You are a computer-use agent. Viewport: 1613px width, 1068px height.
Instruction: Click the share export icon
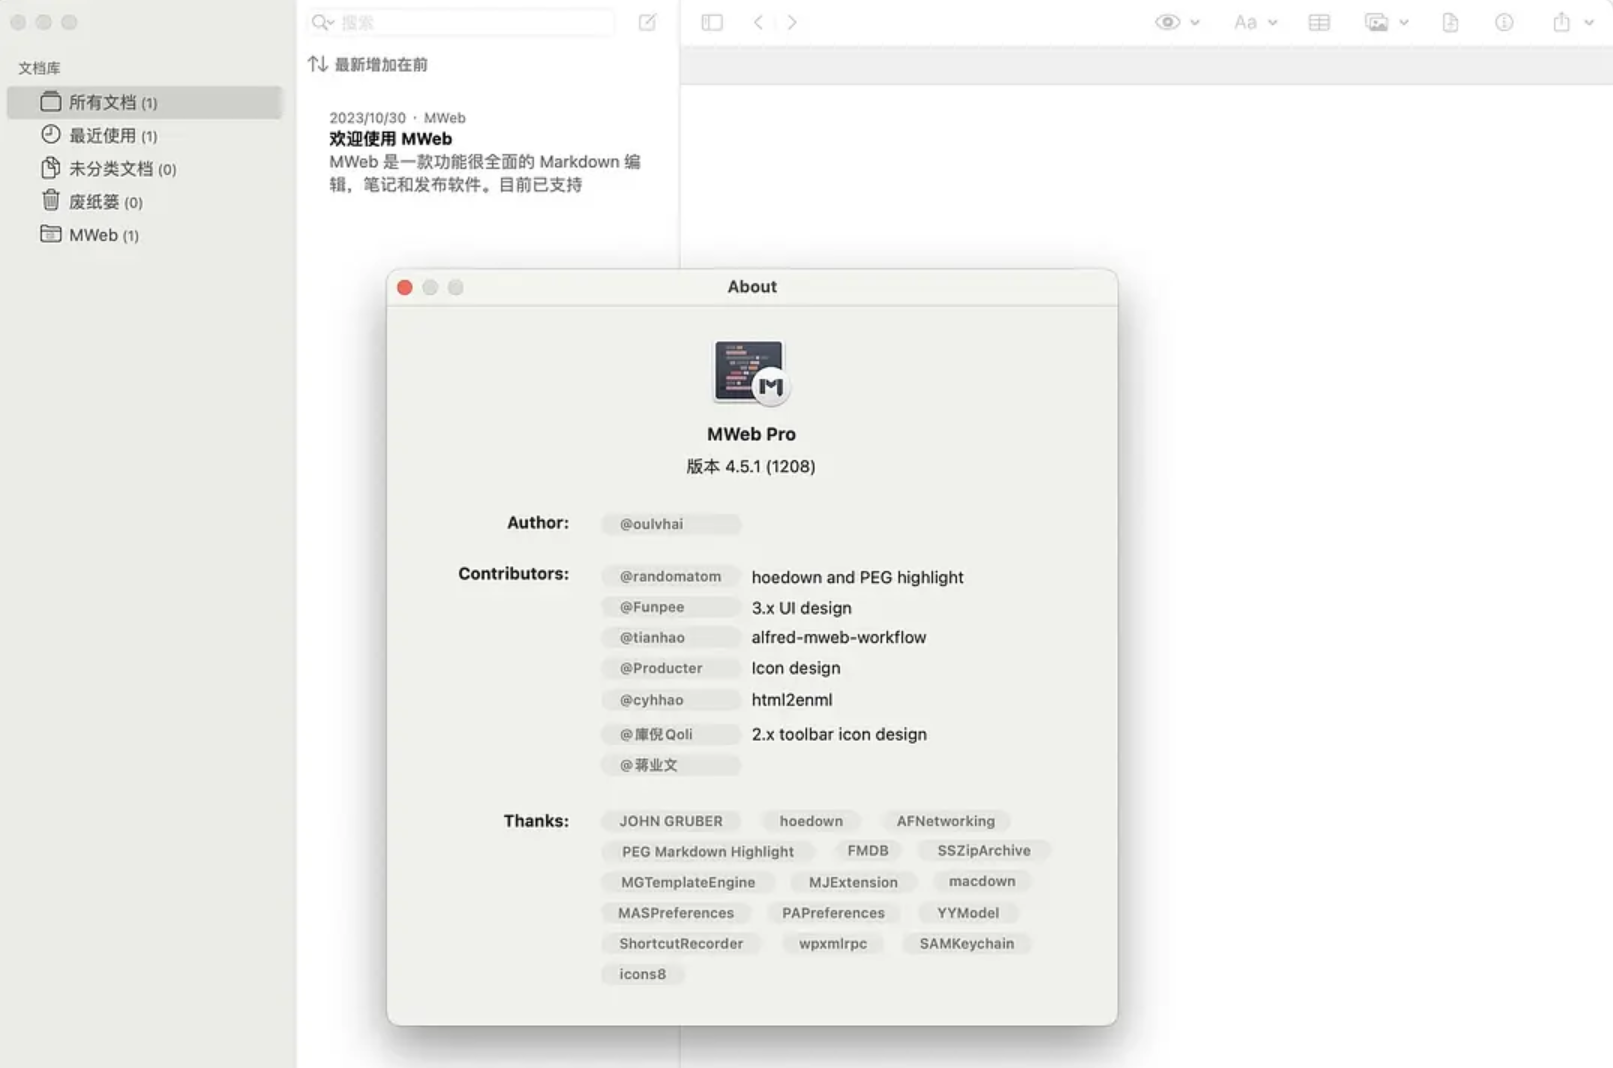pos(1561,22)
